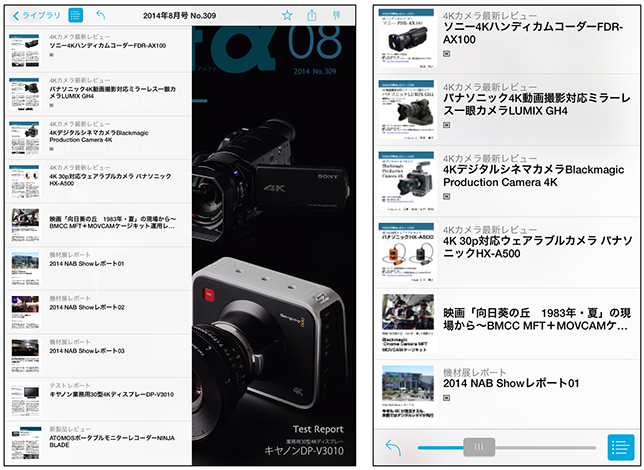The width and height of the screenshot is (644, 470).
Task: Open 4Kデジタルシネマカメラ Blackmagic article in left list
Action: coord(99,138)
